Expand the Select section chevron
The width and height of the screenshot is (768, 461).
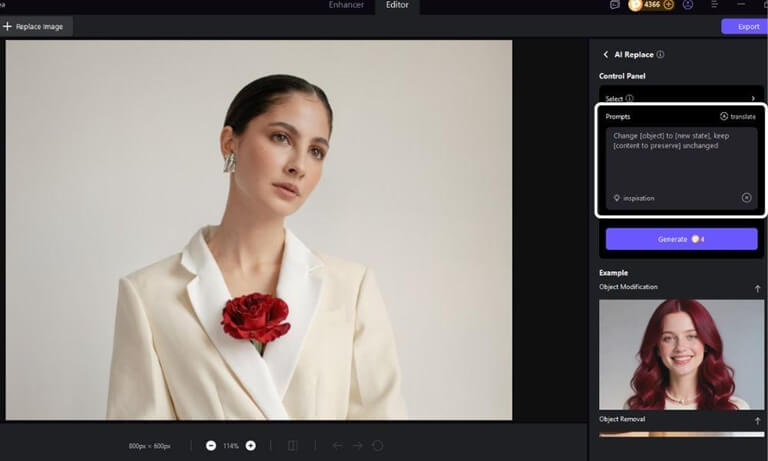pos(753,98)
